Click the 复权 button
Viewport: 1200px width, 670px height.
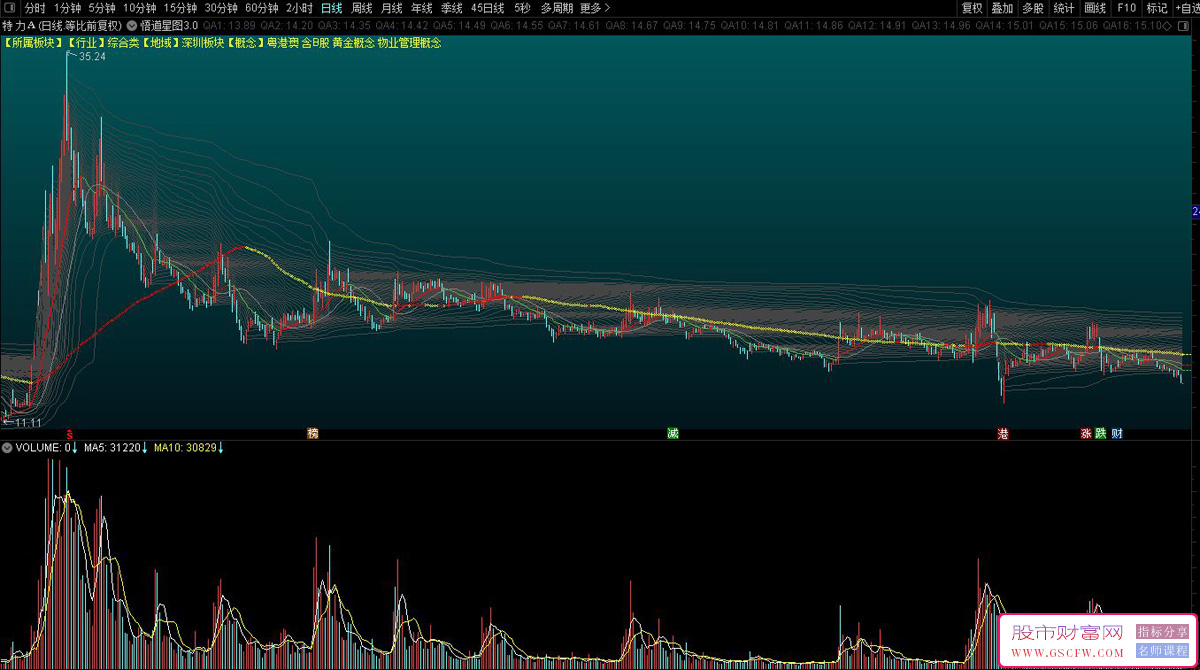(972, 8)
